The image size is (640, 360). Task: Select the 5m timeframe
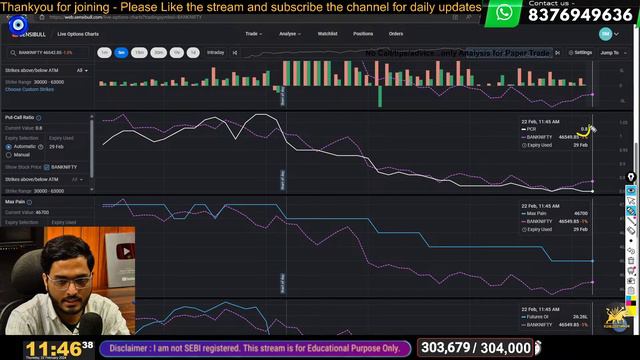pyautogui.click(x=121, y=53)
